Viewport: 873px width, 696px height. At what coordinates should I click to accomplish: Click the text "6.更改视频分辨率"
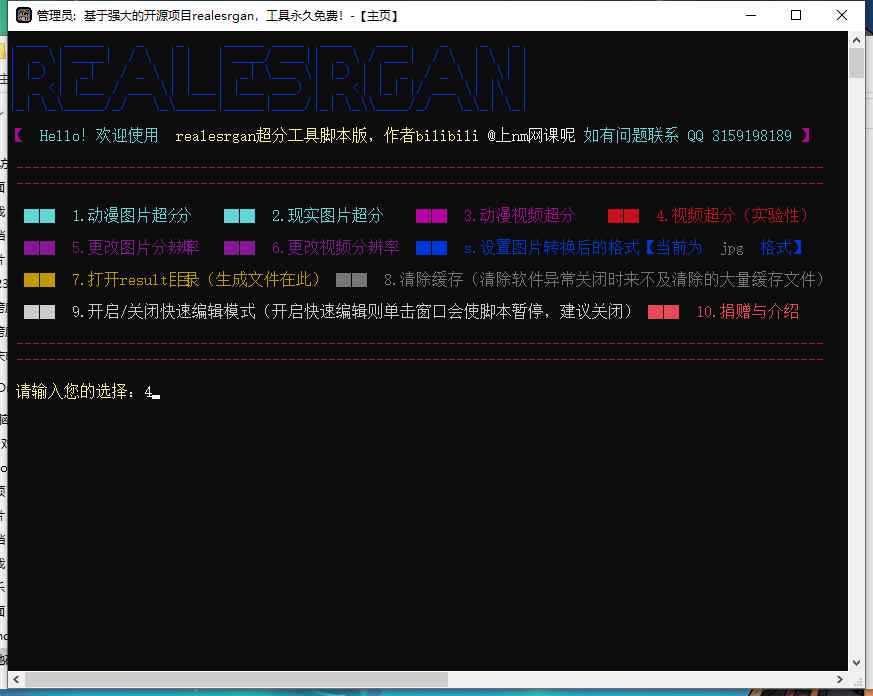[x=335, y=247]
